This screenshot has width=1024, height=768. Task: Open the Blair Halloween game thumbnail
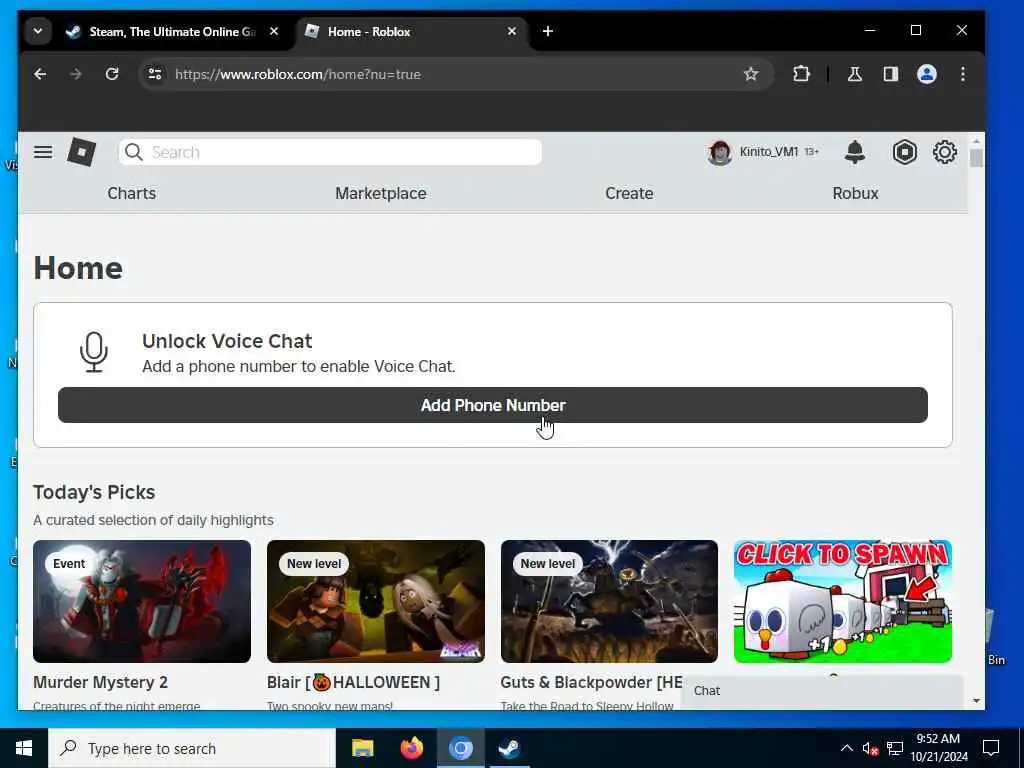click(x=376, y=601)
